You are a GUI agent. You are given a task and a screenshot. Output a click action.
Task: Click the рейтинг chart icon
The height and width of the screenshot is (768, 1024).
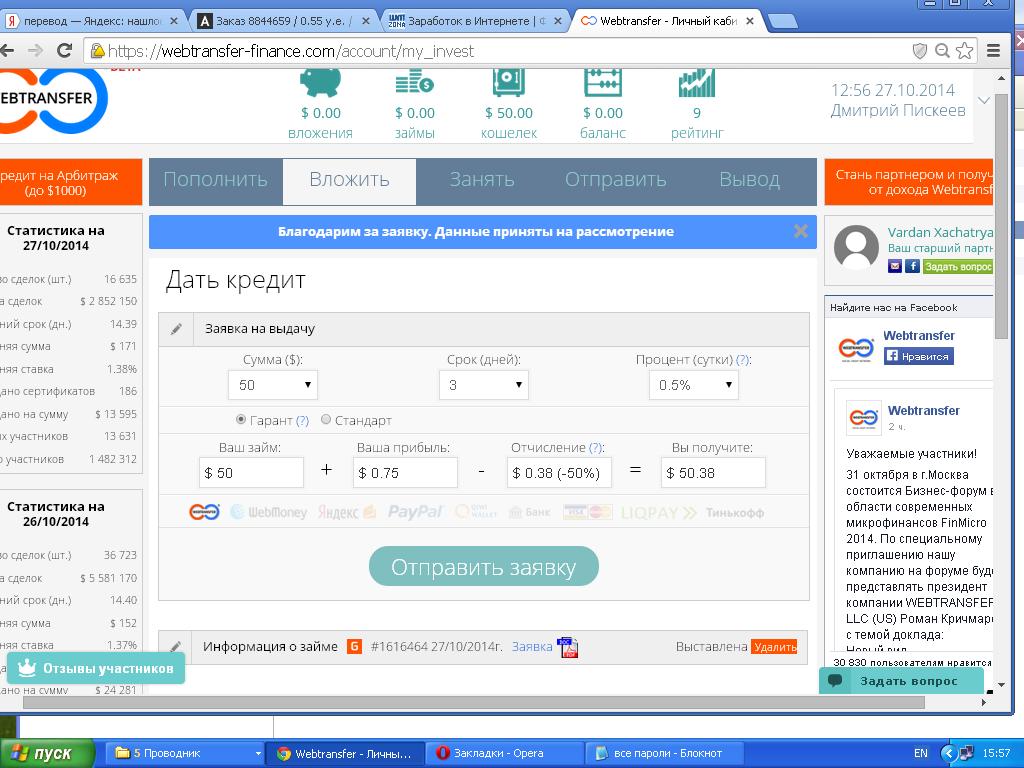pyautogui.click(x=696, y=83)
